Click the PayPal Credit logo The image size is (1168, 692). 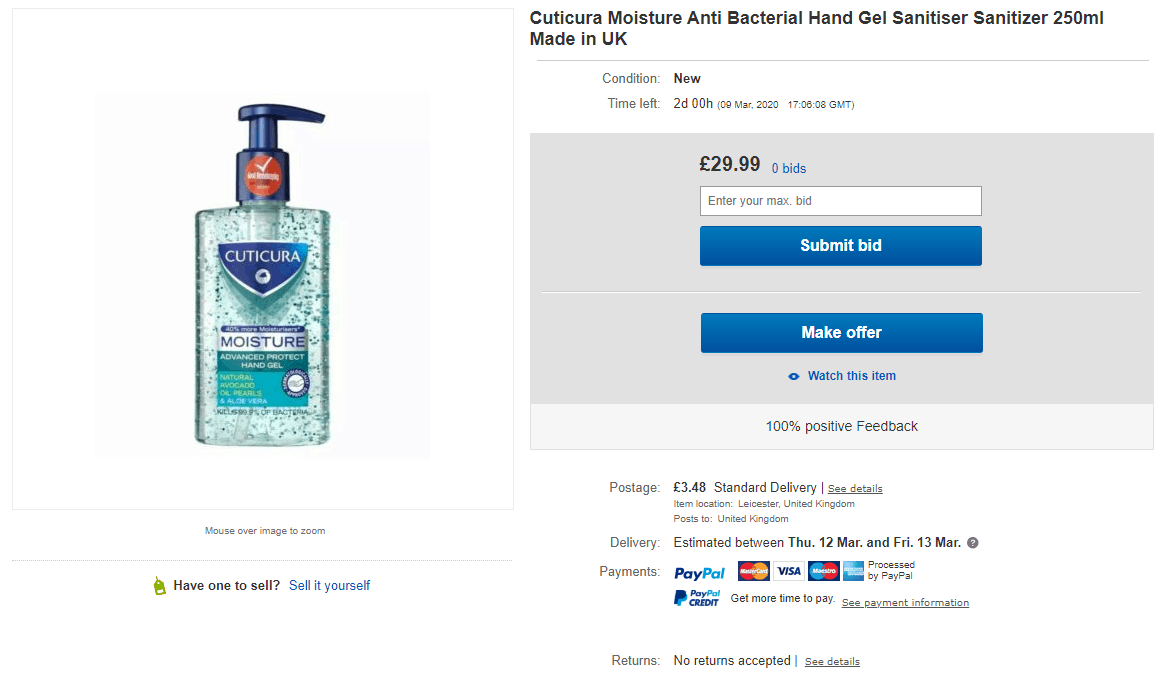tap(697, 598)
